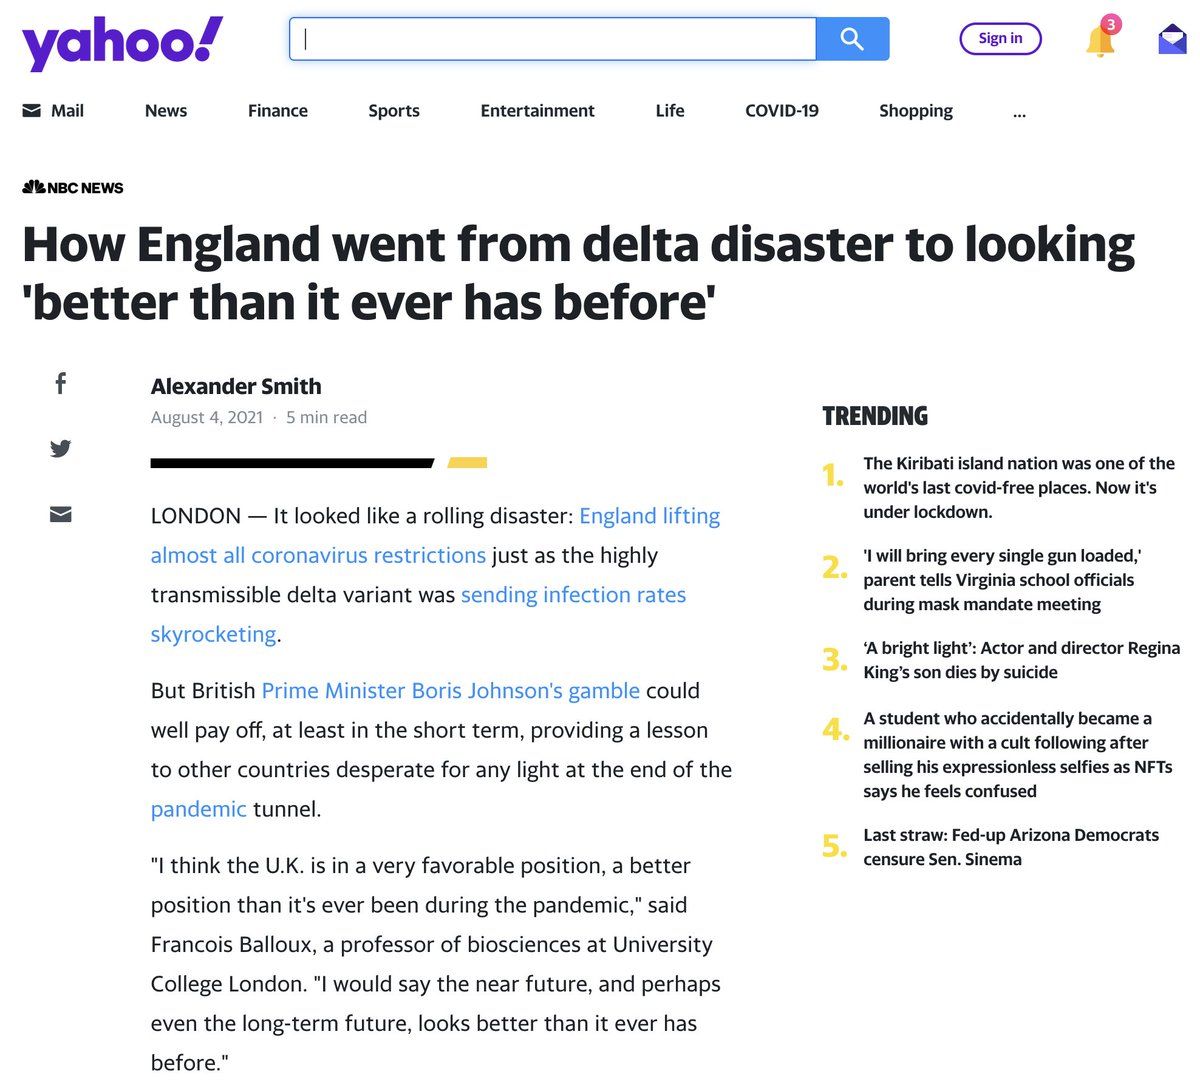Click the Sign in button

(x=1000, y=39)
